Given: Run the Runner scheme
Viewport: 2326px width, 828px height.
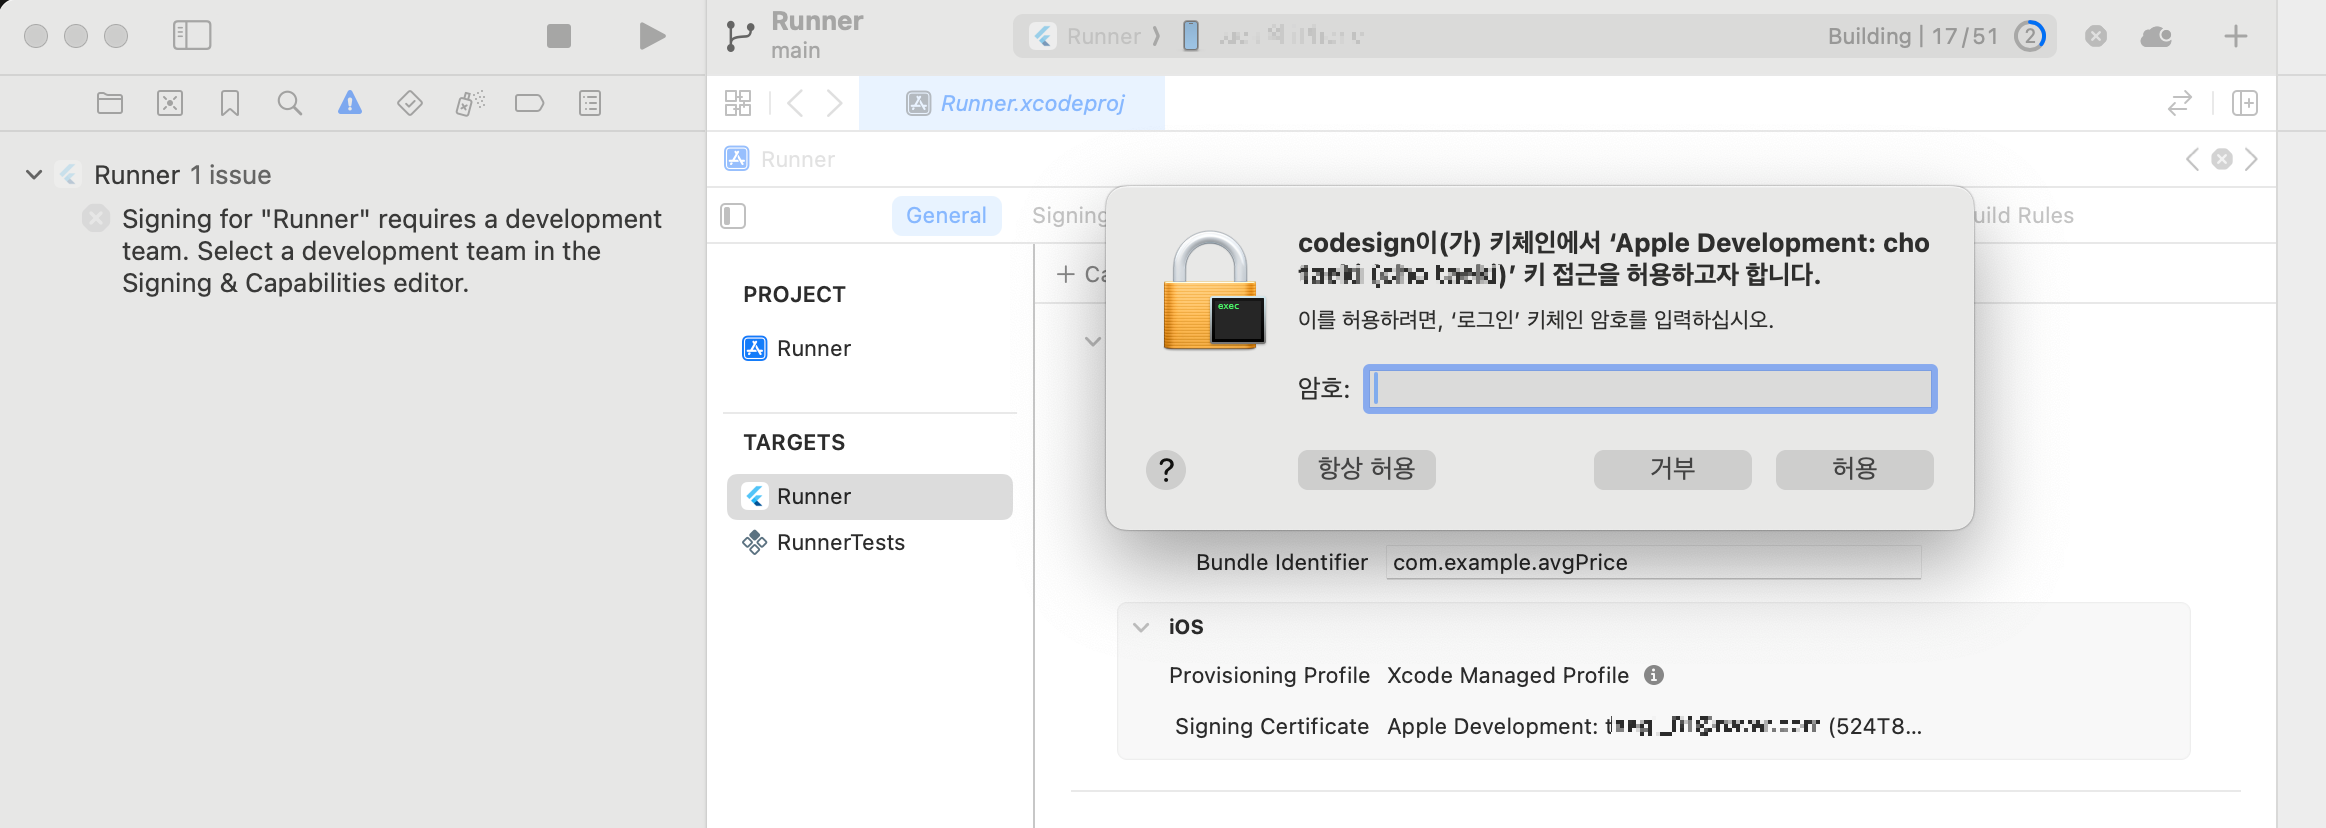Looking at the screenshot, I should 652,36.
